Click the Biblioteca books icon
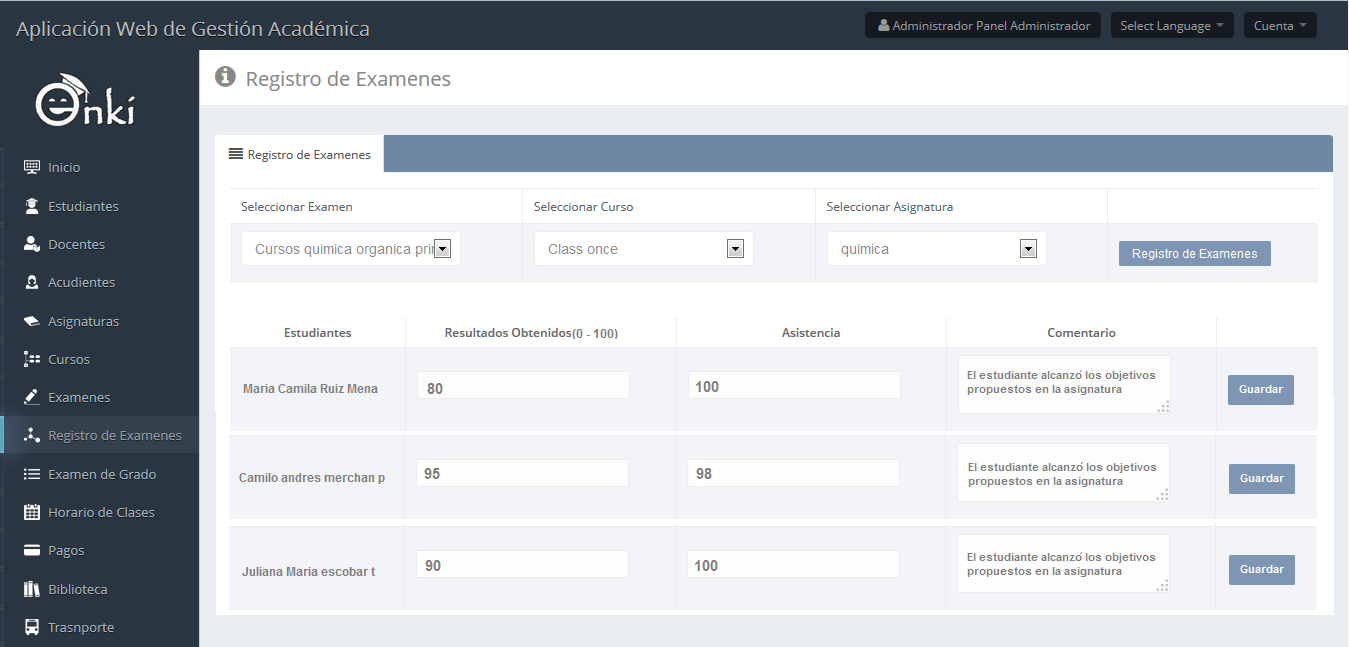 32,589
